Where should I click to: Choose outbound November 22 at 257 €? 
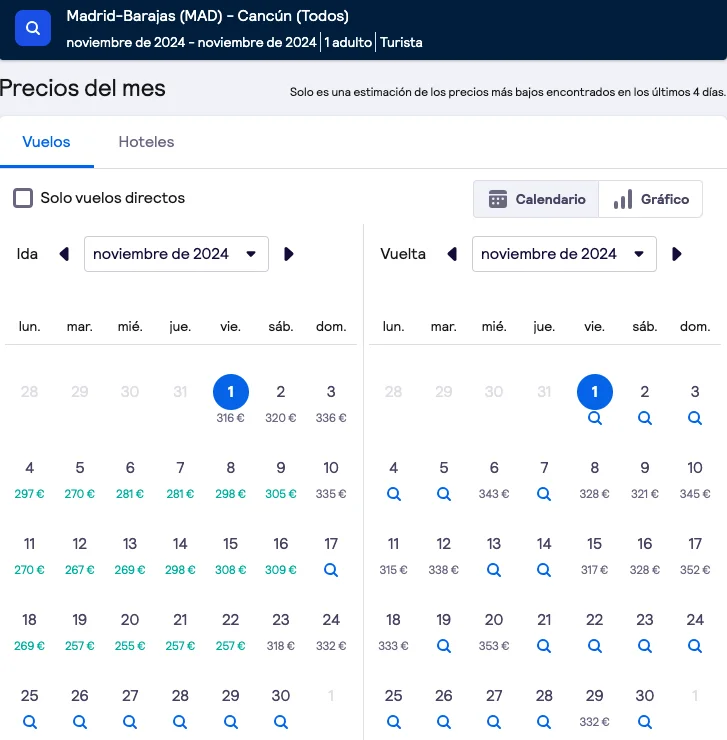tap(230, 632)
